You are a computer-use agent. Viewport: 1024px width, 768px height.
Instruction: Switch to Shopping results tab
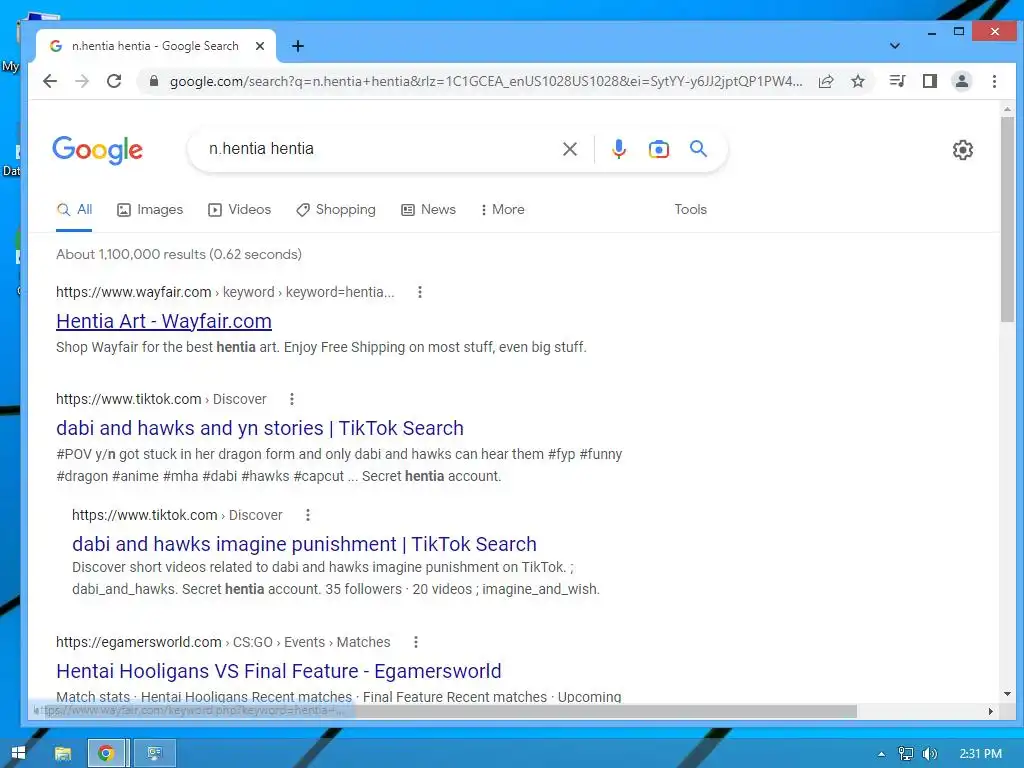click(x=336, y=210)
